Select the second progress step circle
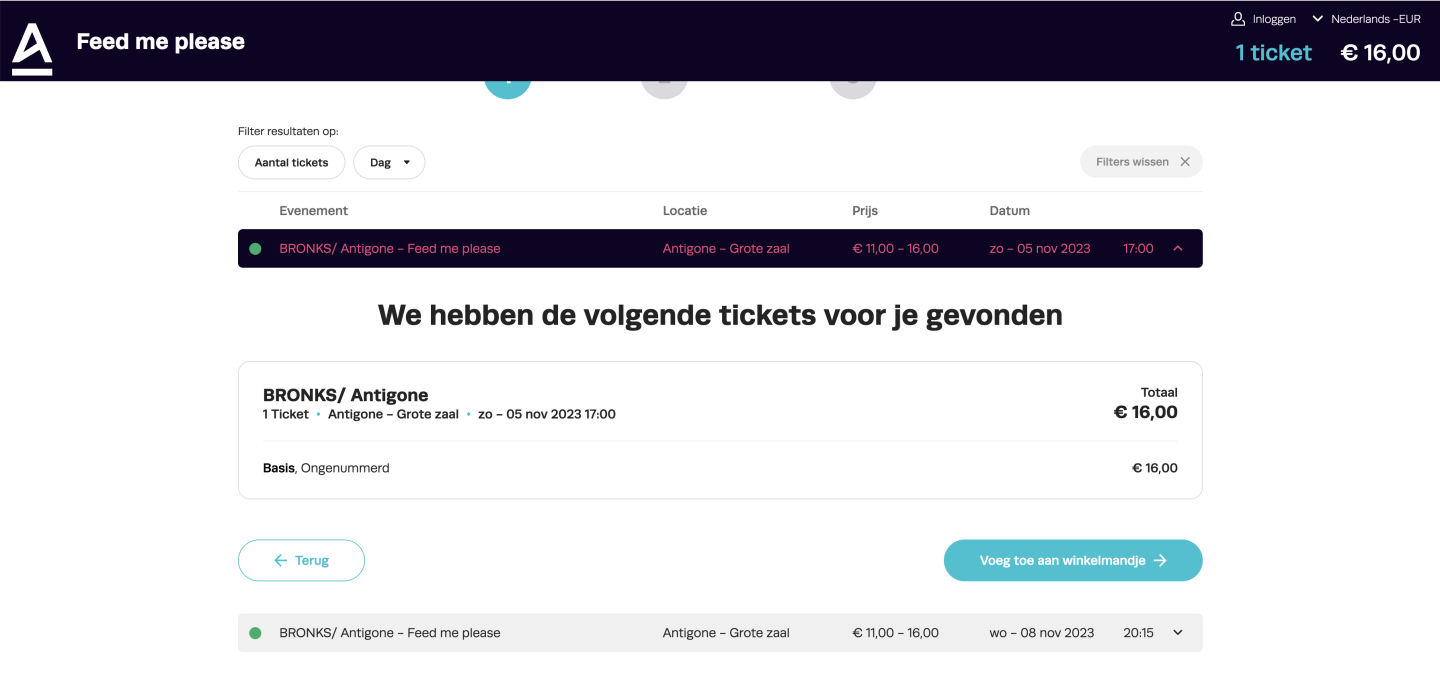This screenshot has width=1440, height=681. click(x=664, y=88)
